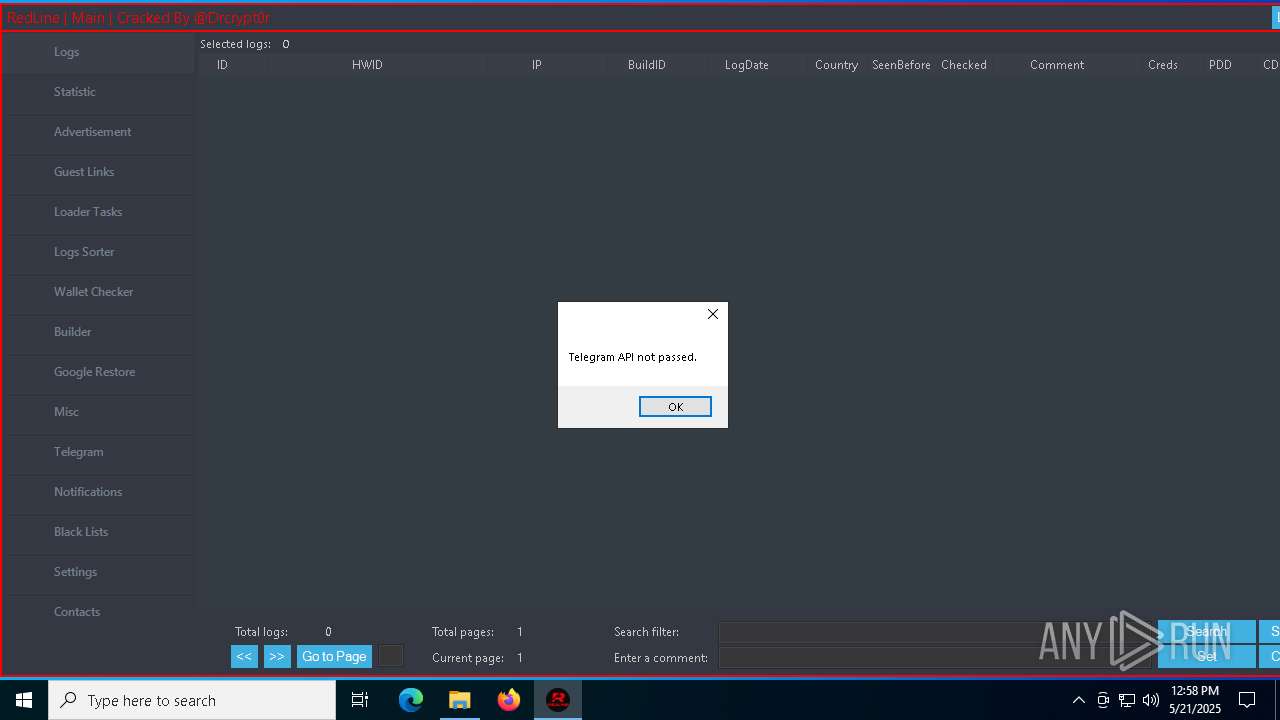The height and width of the screenshot is (720, 1280).
Task: Click the Enter a comment field
Action: click(x=936, y=658)
